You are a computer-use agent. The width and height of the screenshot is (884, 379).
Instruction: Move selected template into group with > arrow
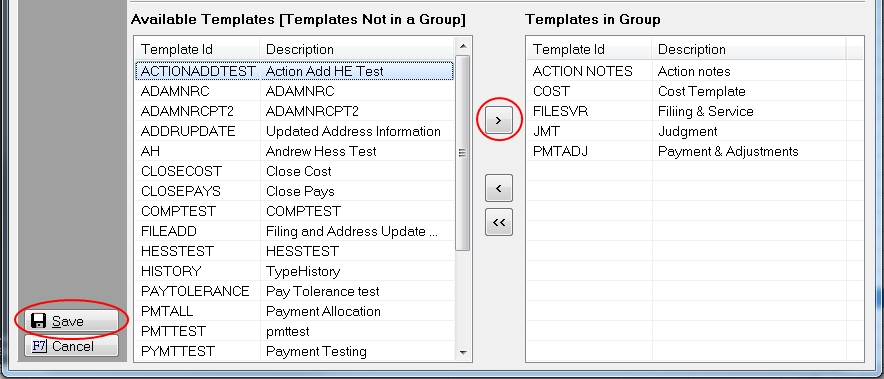[x=498, y=120]
